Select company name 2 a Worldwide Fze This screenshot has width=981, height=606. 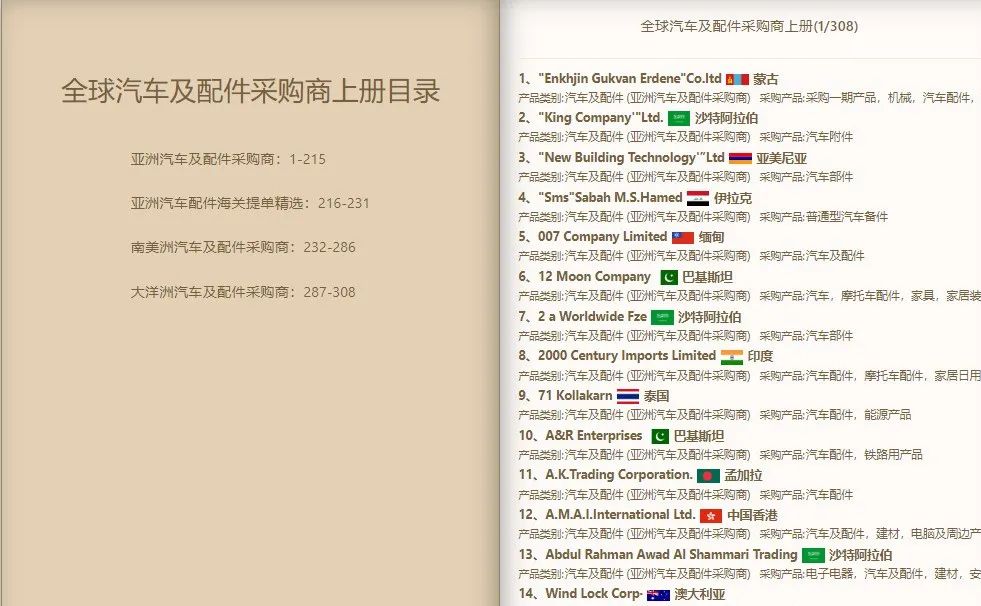(x=592, y=316)
